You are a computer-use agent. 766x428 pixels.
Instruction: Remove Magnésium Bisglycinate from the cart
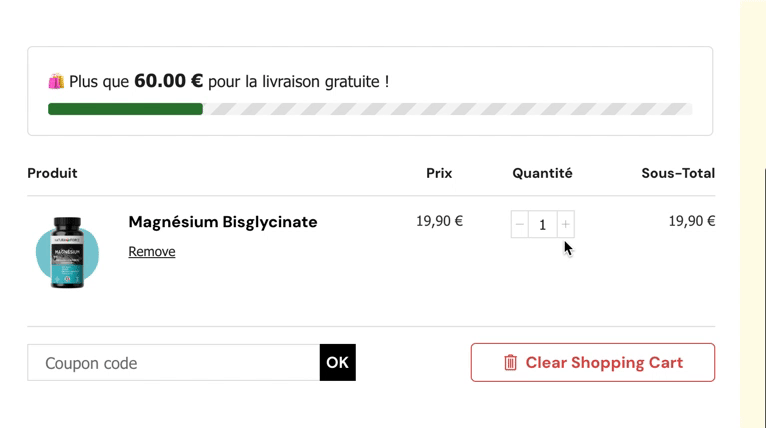[152, 252]
